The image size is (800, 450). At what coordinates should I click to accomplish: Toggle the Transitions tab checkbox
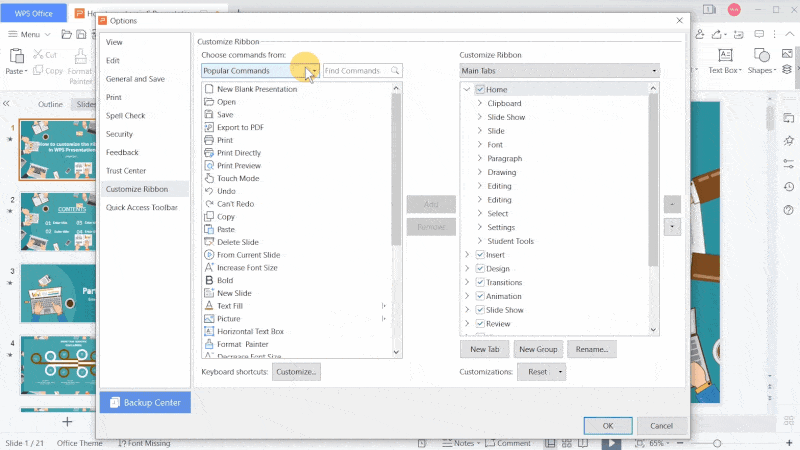coord(480,282)
